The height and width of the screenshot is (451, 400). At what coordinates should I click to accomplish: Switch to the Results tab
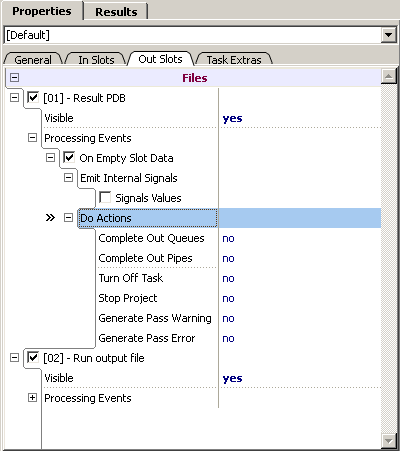116,12
